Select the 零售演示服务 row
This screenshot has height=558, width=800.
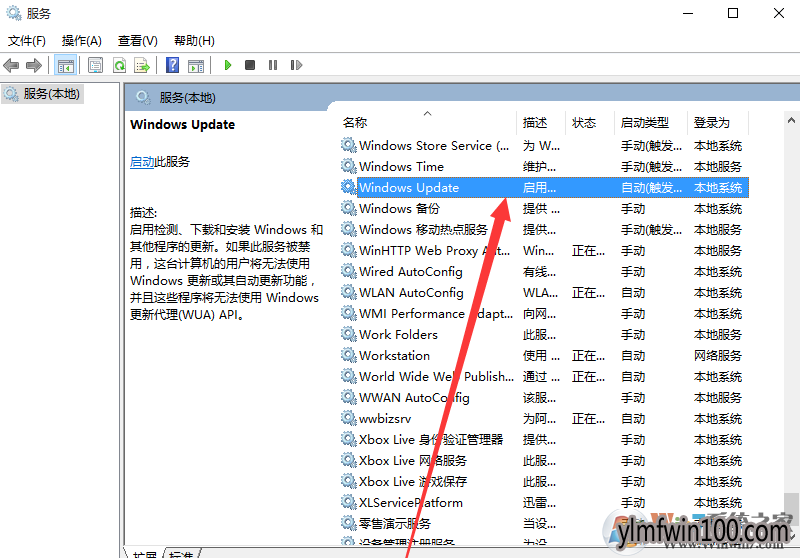click(544, 523)
